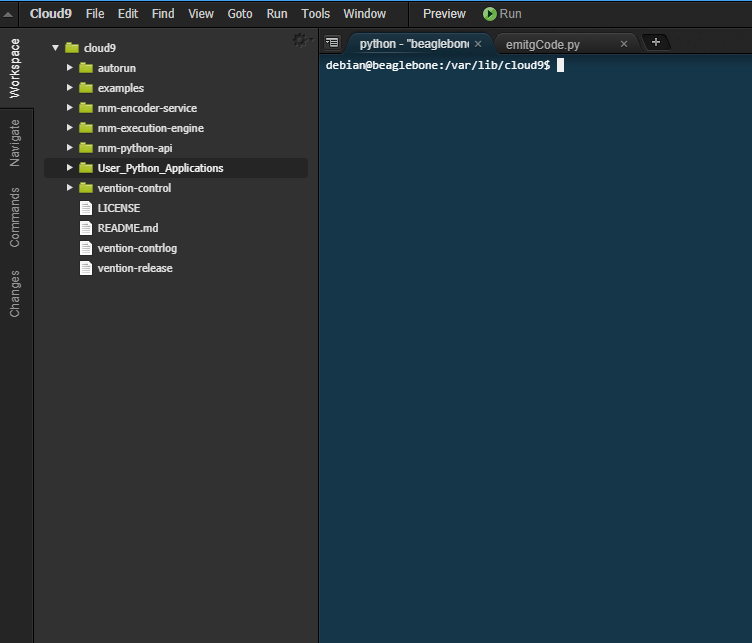This screenshot has height=643, width=752.
Task: Select the mm-execution-engine label
Action: click(x=151, y=129)
